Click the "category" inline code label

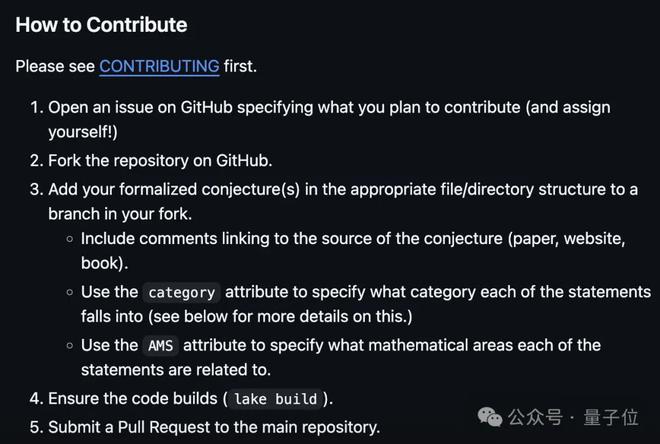[x=181, y=293]
